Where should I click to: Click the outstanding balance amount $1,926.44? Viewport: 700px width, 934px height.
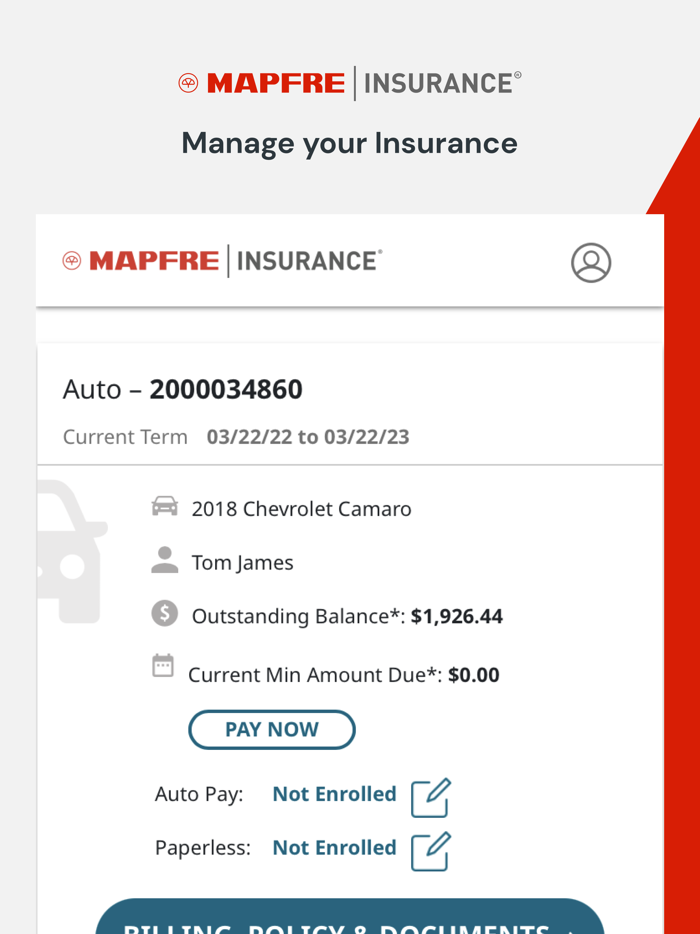[457, 615]
